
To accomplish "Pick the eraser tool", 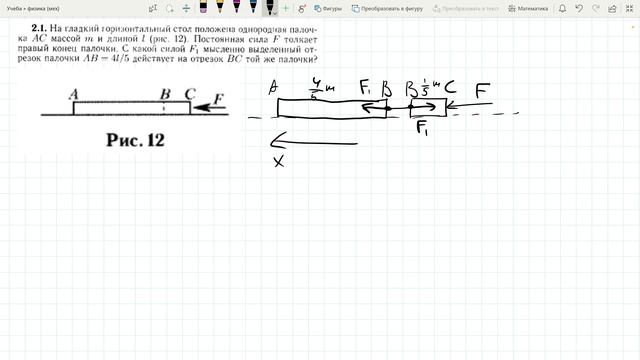I will 203,7.
